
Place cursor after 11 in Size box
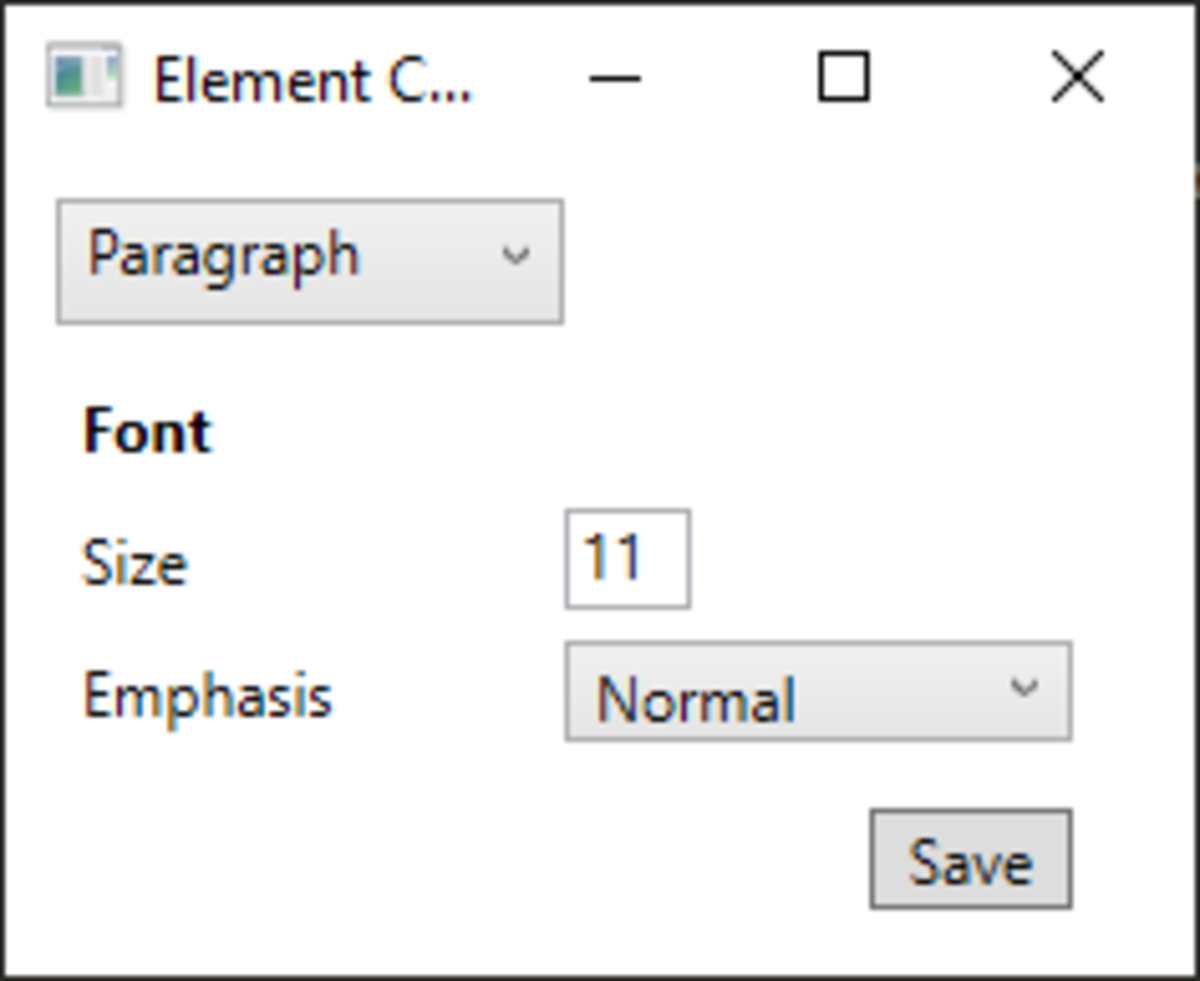coord(660,559)
